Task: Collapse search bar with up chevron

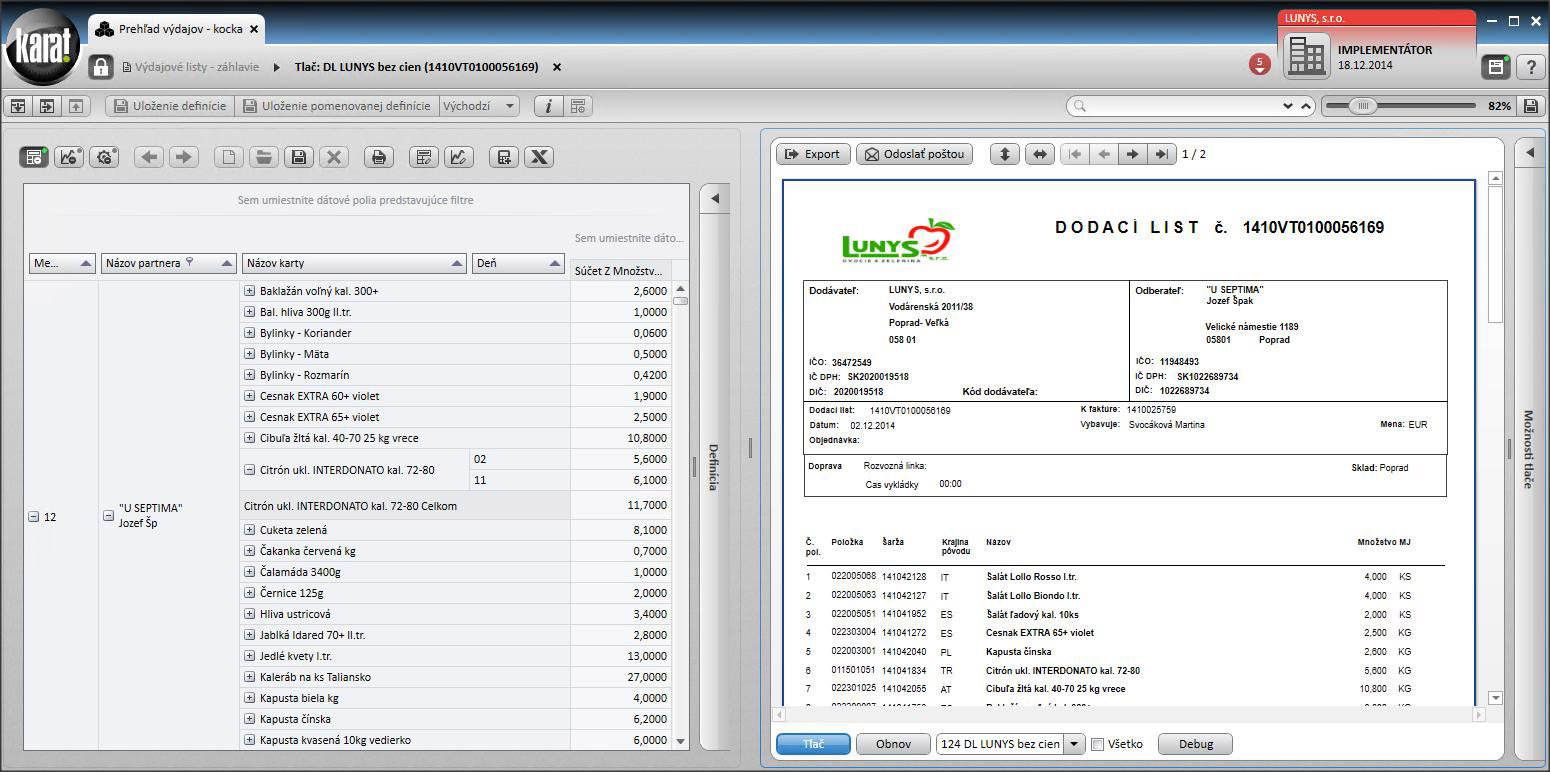Action: tap(1305, 106)
